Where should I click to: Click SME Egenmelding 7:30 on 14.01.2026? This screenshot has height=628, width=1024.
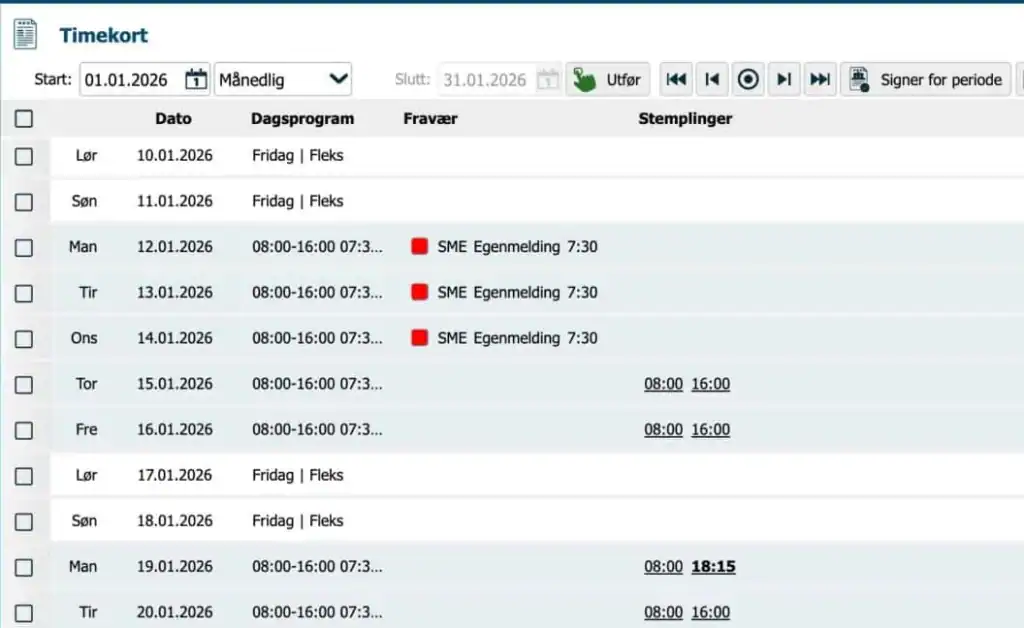point(517,338)
